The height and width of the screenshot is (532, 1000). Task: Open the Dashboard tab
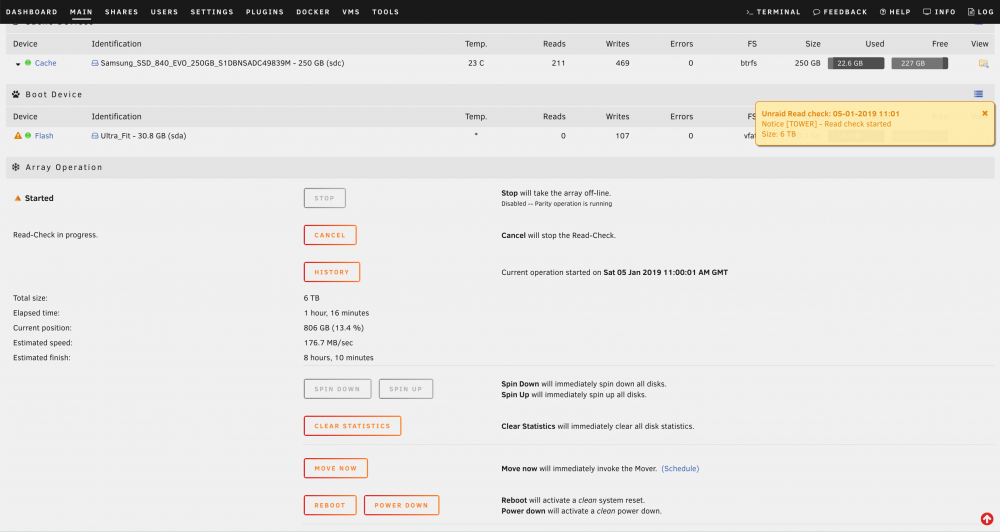(31, 11)
